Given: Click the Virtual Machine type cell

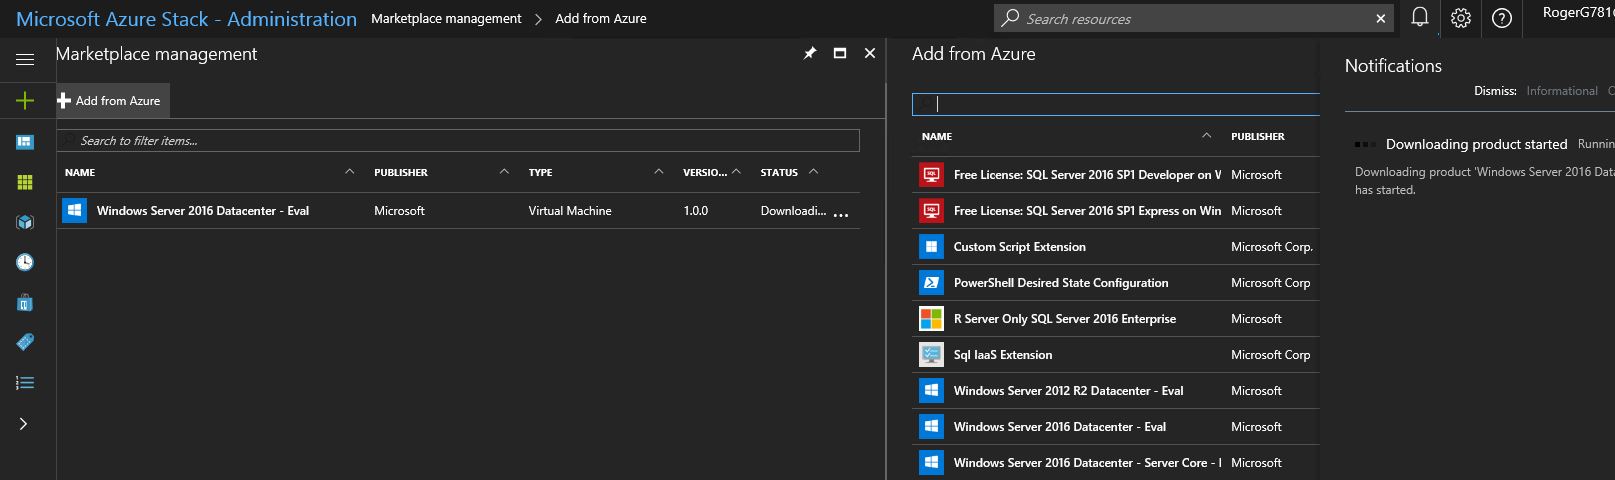Looking at the screenshot, I should coord(570,211).
